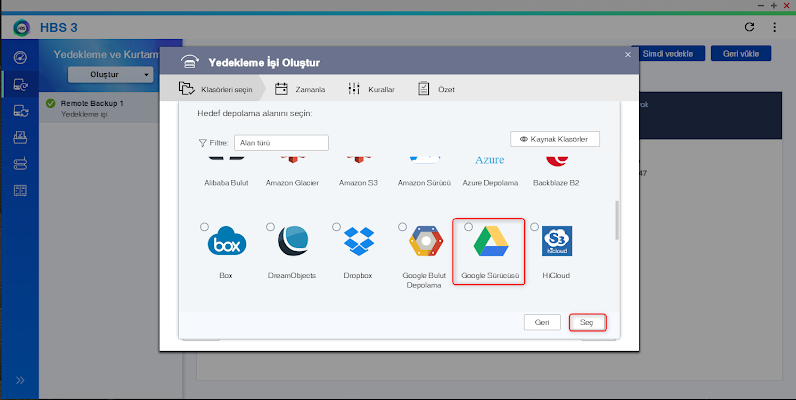This screenshot has height=400, width=796.
Task: Click the Alibaba Bulut label
Action: (x=226, y=183)
